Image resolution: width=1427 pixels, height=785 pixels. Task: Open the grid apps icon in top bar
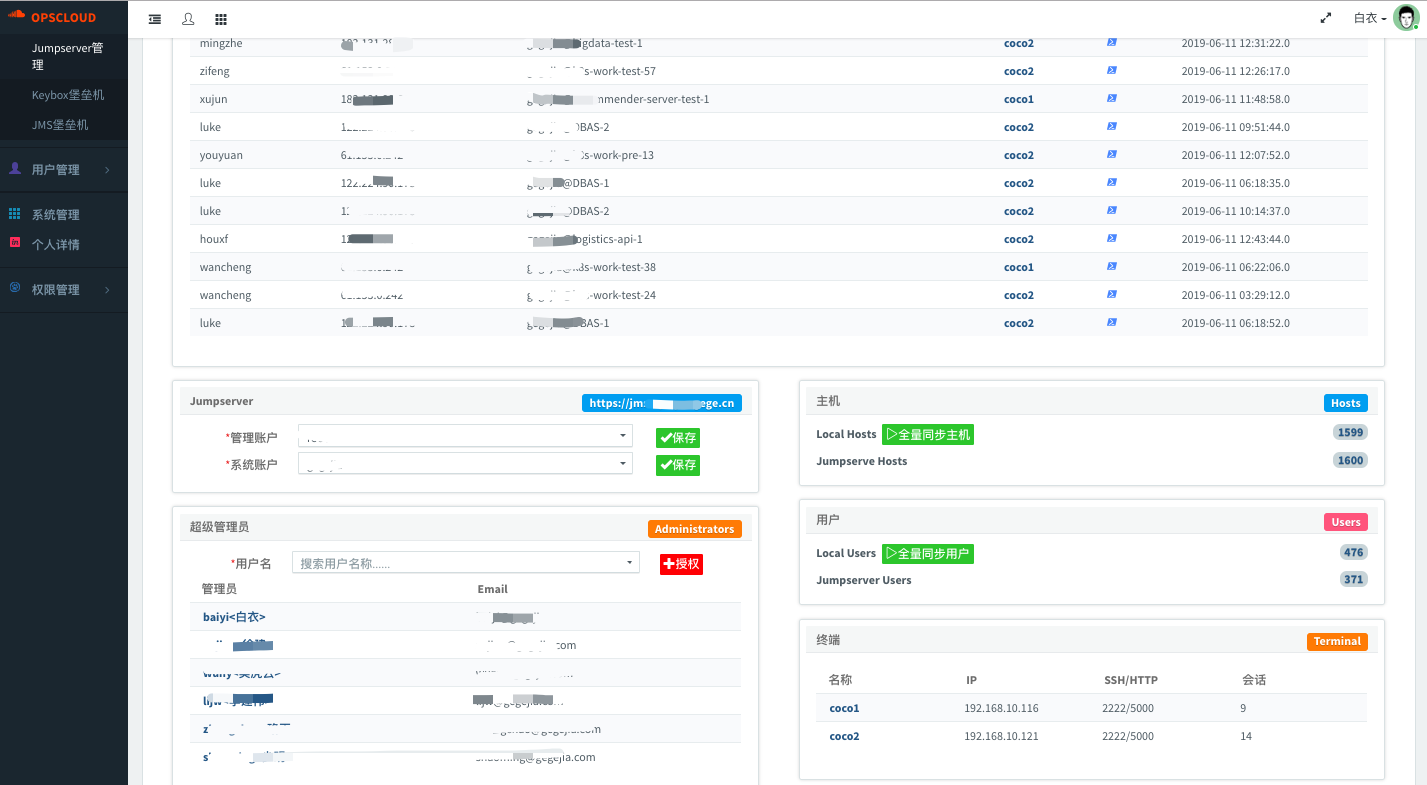point(221,19)
